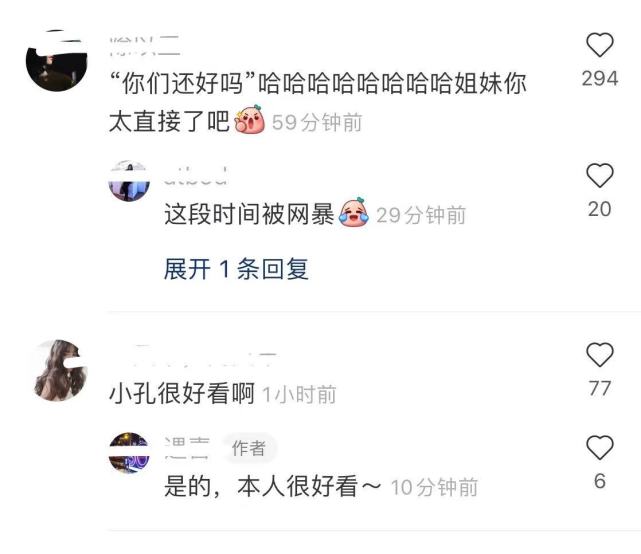Tap the 作者 badge next to username
Screen dimensions: 641x554
tap(249, 448)
